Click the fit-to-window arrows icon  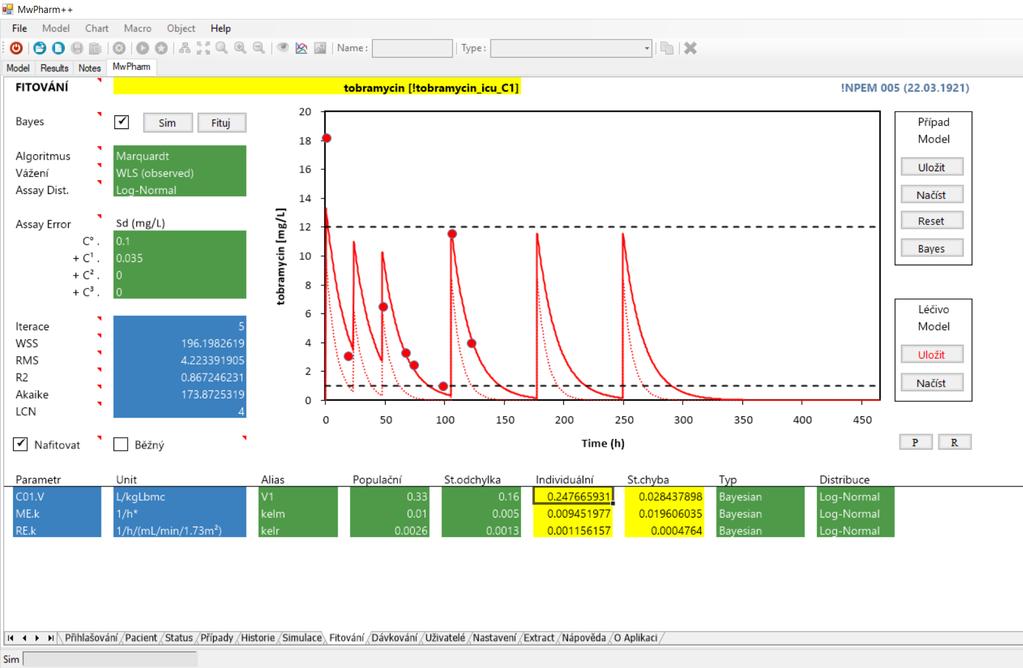pos(204,48)
